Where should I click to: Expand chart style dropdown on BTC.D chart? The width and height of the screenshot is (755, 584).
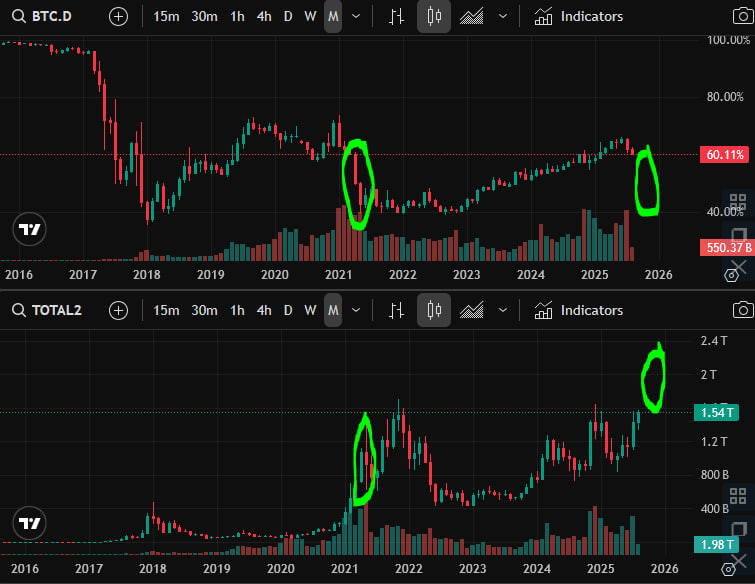[503, 16]
